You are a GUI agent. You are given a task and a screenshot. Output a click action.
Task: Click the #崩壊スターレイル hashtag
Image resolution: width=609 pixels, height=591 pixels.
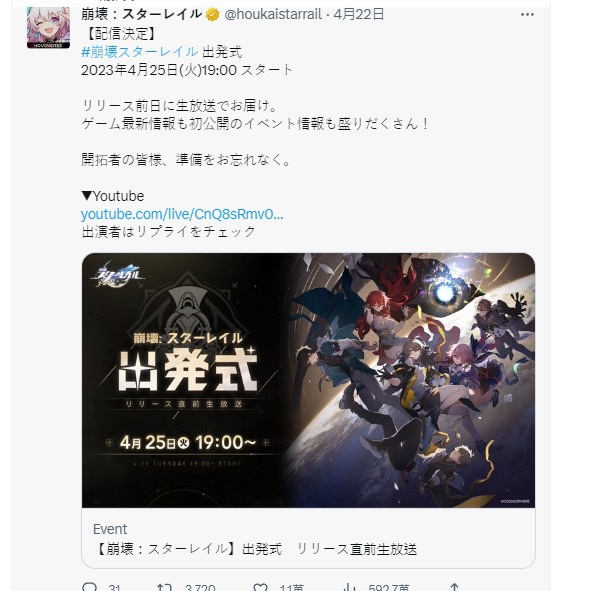pos(139,52)
